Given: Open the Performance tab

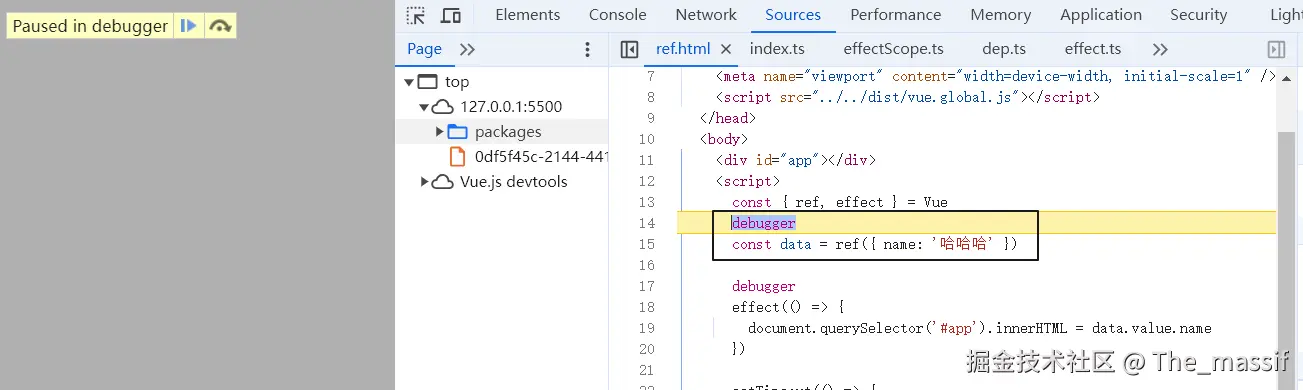Looking at the screenshot, I should (x=896, y=15).
